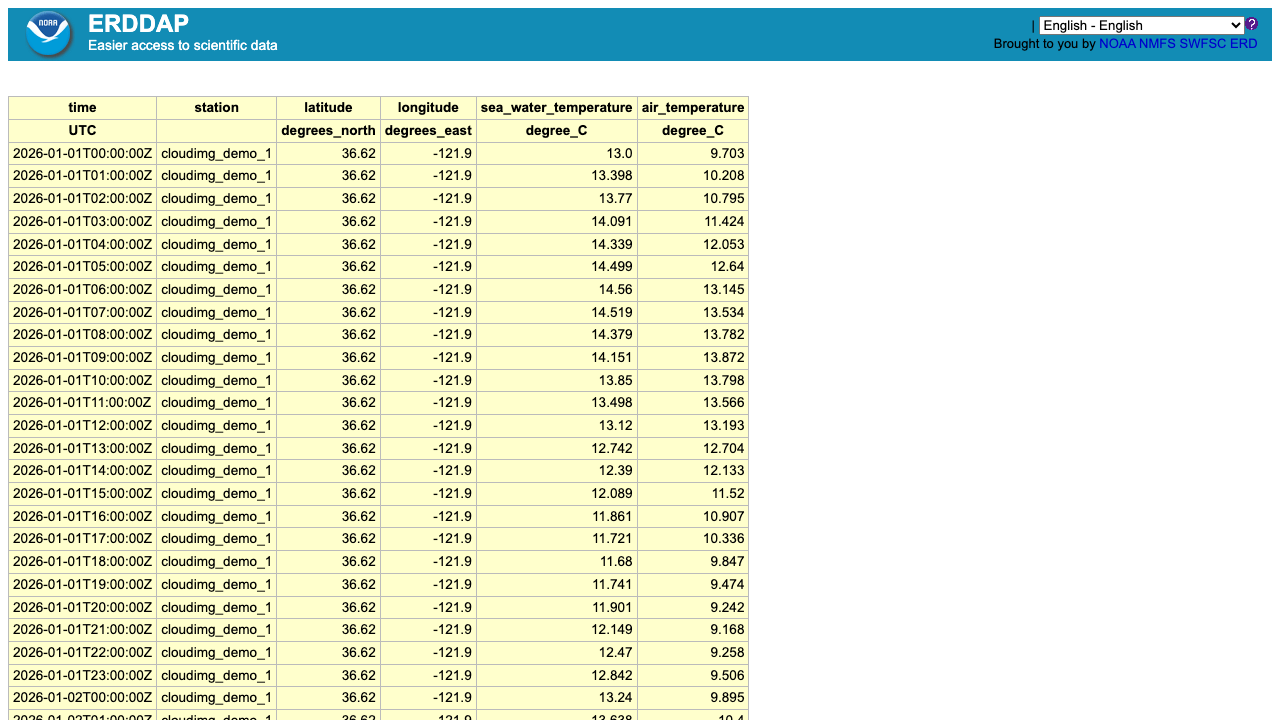1280x720 pixels.
Task: Click sea water temperature value 14.519
Action: pos(557,312)
